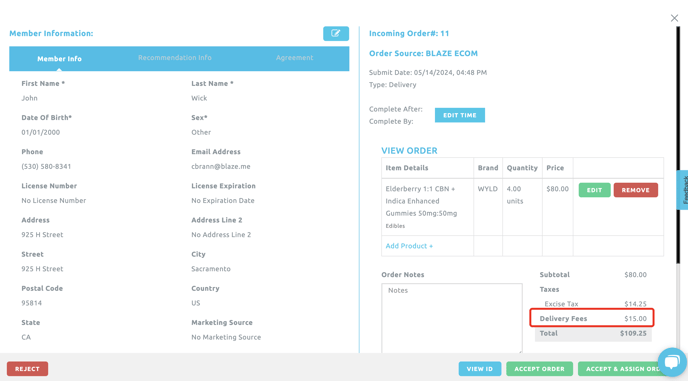Click the Subtotal $80.00 amount

pos(635,275)
